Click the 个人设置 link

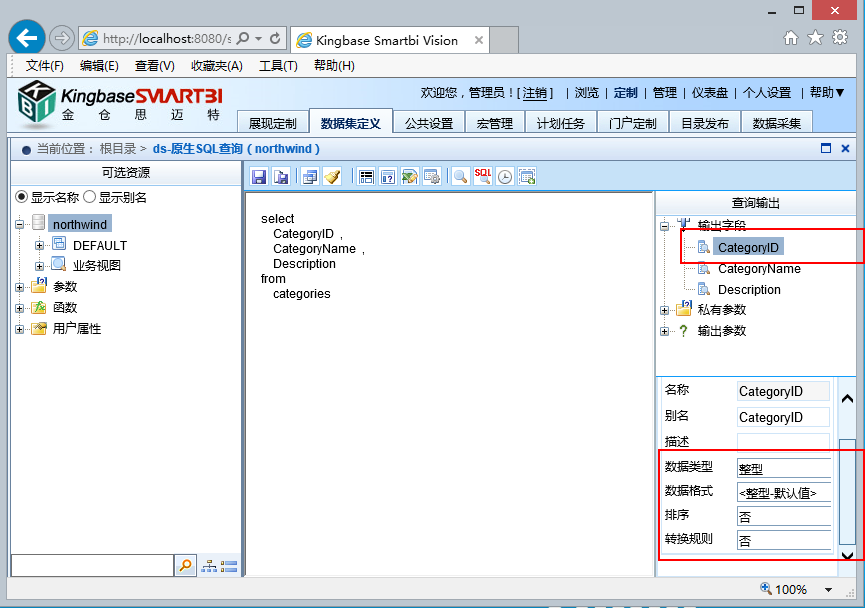click(767, 93)
